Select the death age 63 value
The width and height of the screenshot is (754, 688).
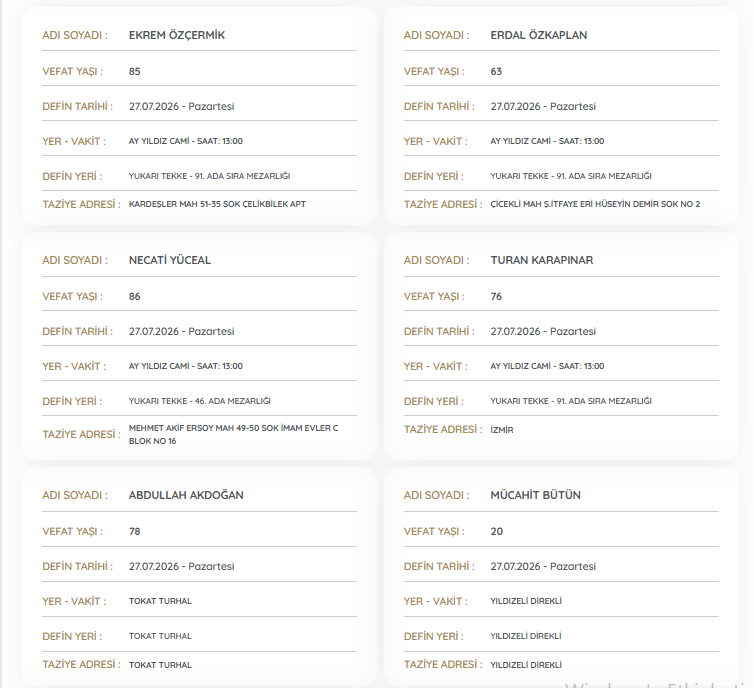click(x=496, y=72)
